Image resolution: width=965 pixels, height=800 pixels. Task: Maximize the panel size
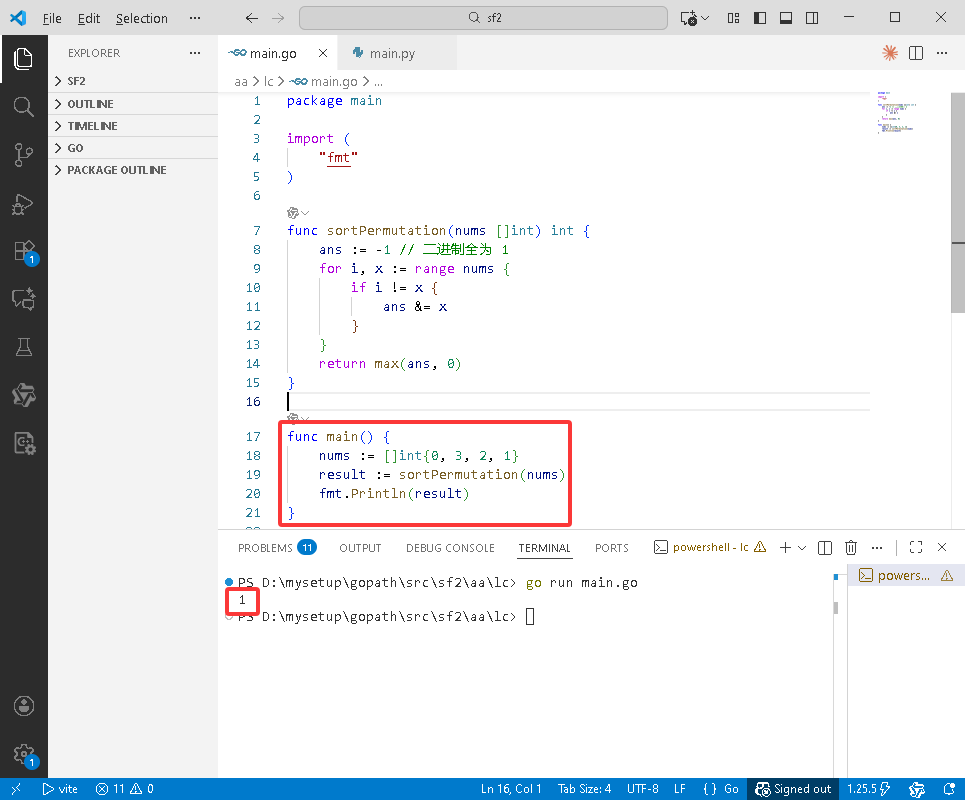point(916,547)
